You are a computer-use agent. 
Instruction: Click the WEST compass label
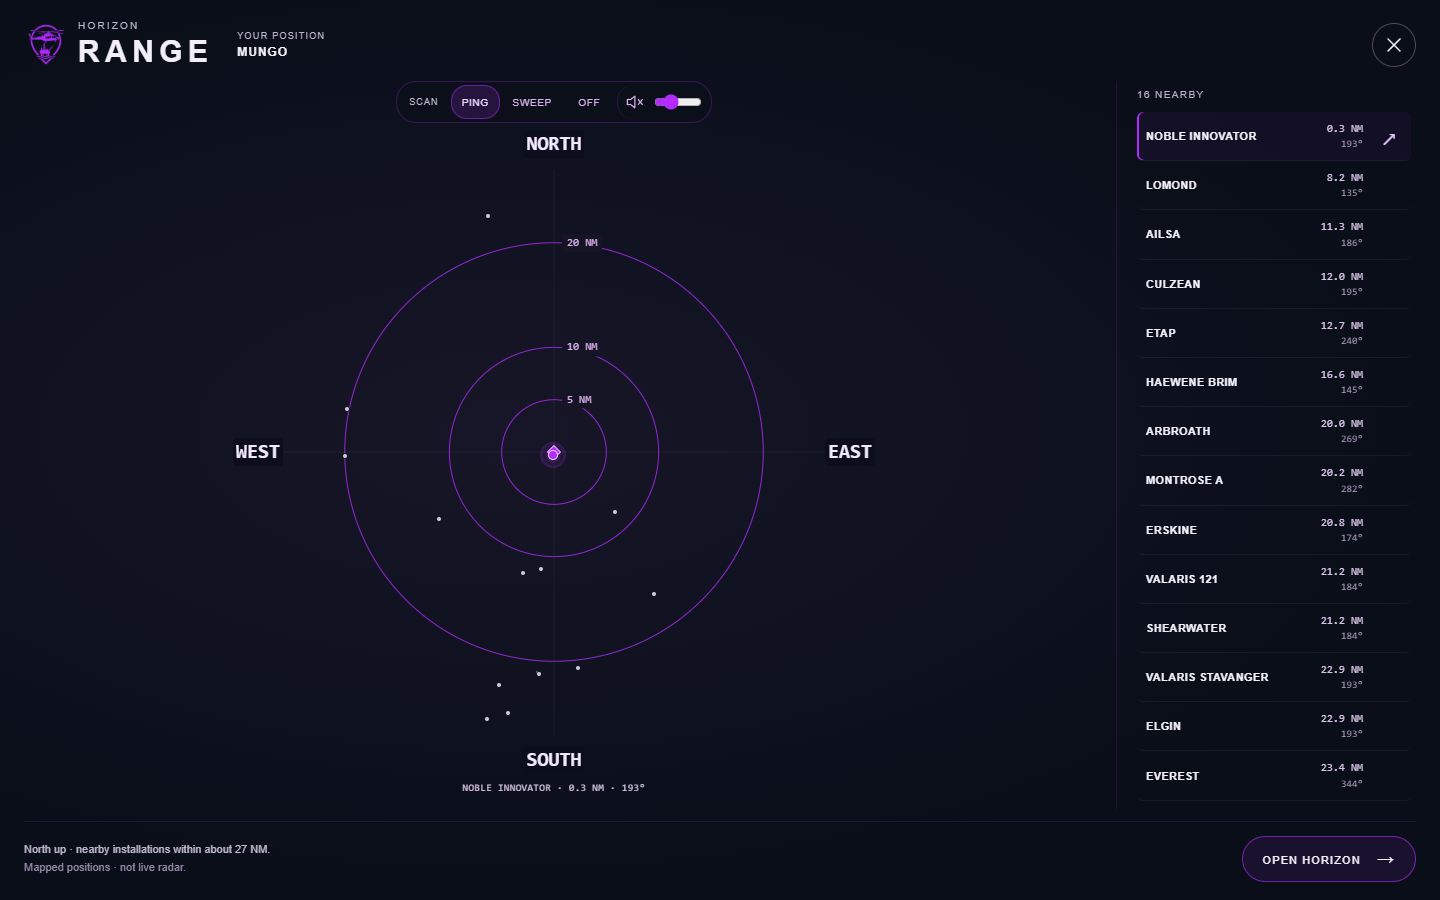[257, 452]
